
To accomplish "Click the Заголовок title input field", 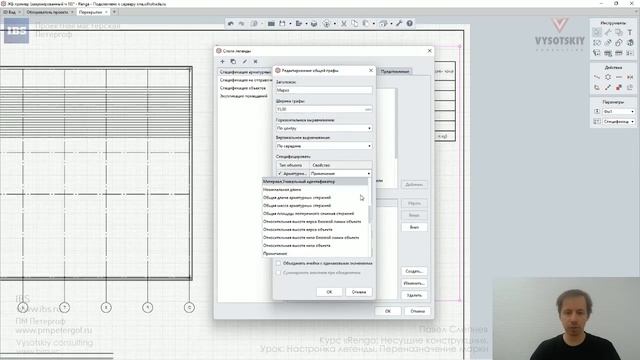I will pos(324,90).
